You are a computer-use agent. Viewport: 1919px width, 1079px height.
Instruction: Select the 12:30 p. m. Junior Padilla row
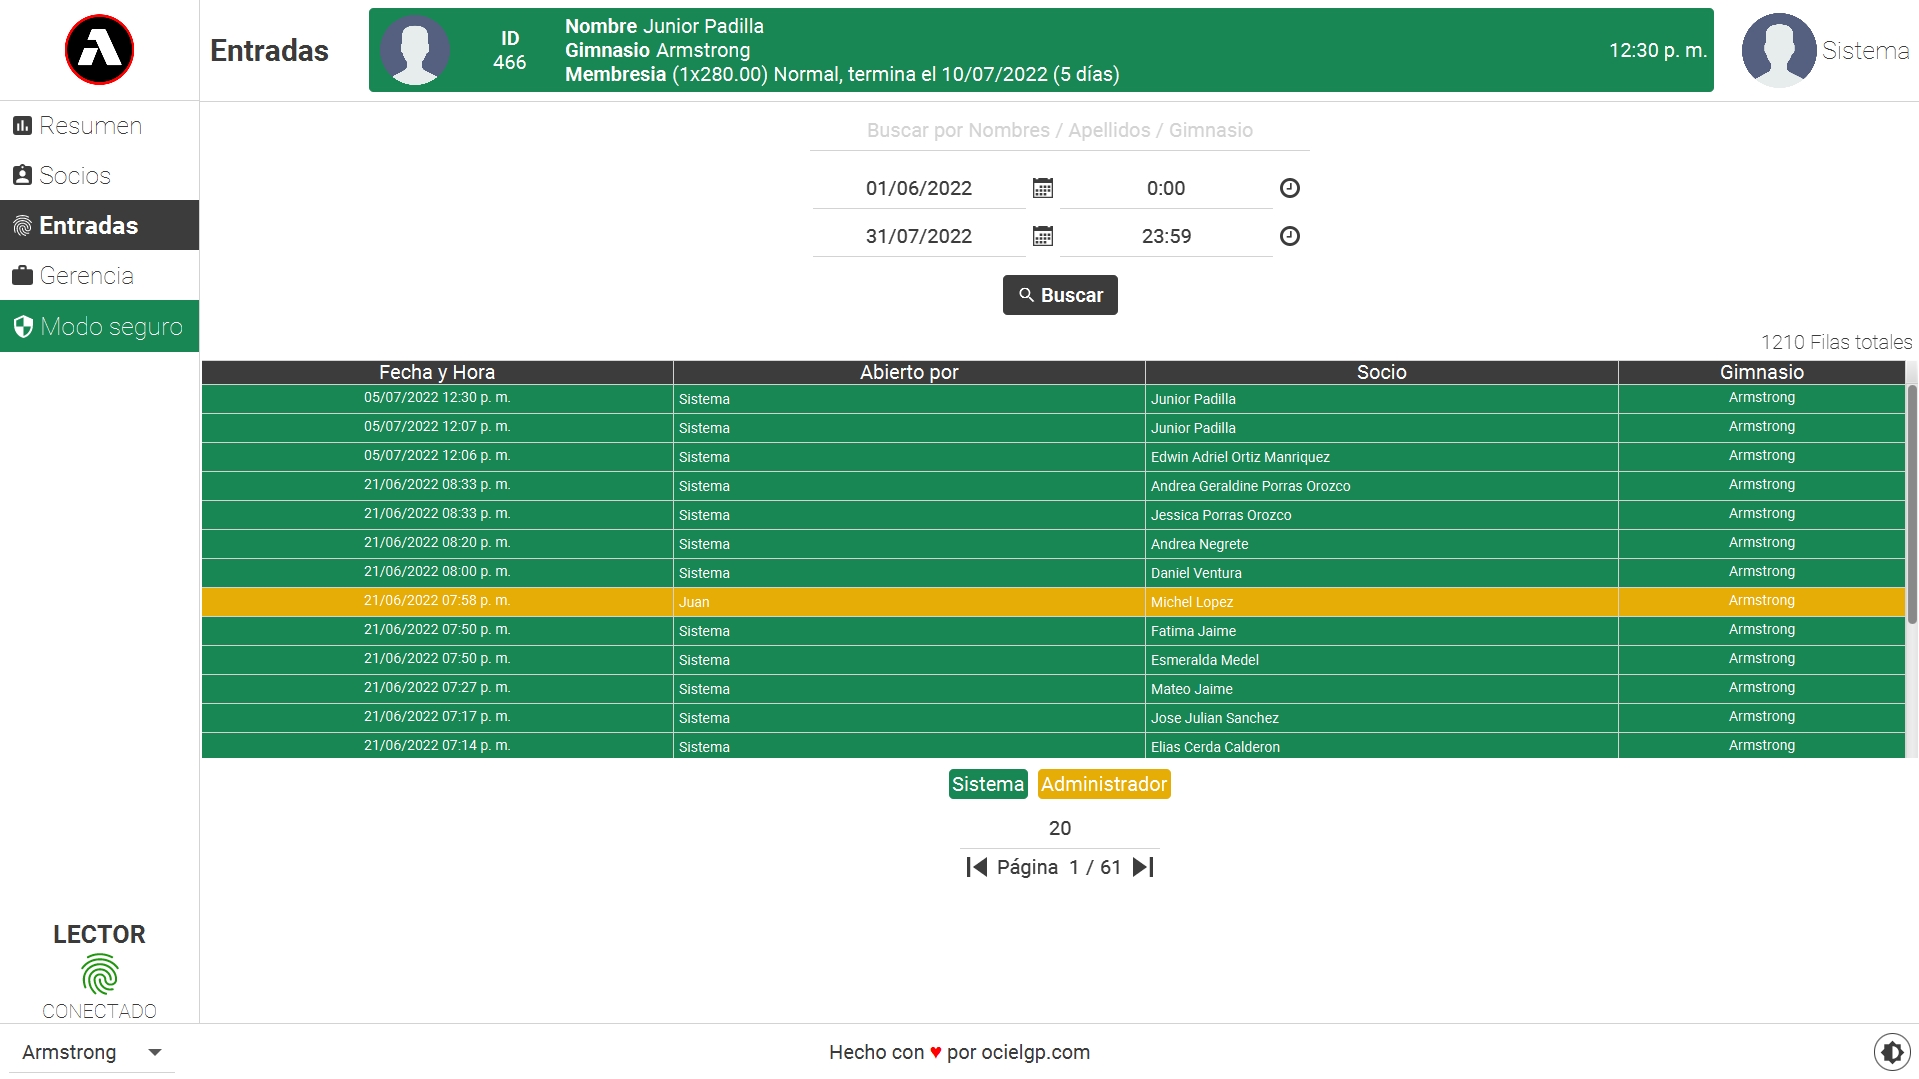coord(1053,399)
